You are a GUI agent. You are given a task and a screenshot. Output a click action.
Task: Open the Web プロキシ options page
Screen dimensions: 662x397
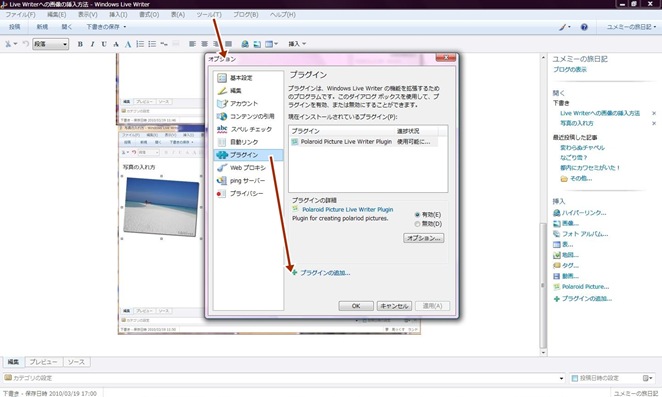pyautogui.click(x=248, y=168)
